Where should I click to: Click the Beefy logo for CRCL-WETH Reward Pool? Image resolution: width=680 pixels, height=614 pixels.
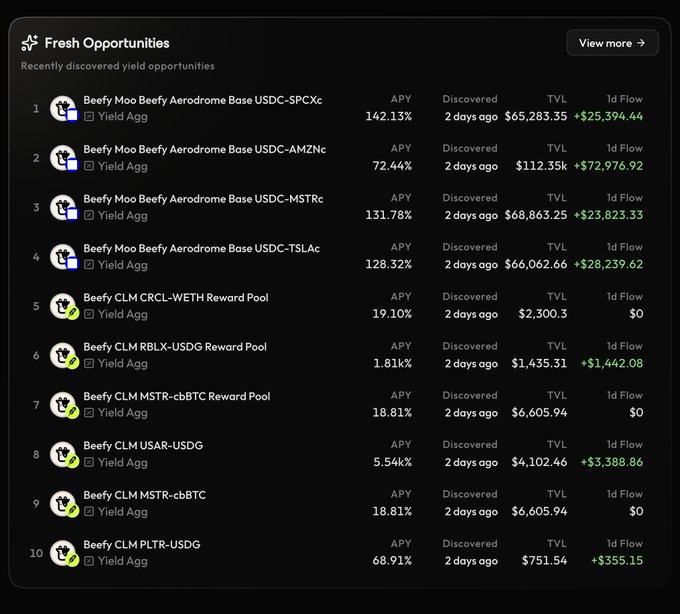coord(63,306)
